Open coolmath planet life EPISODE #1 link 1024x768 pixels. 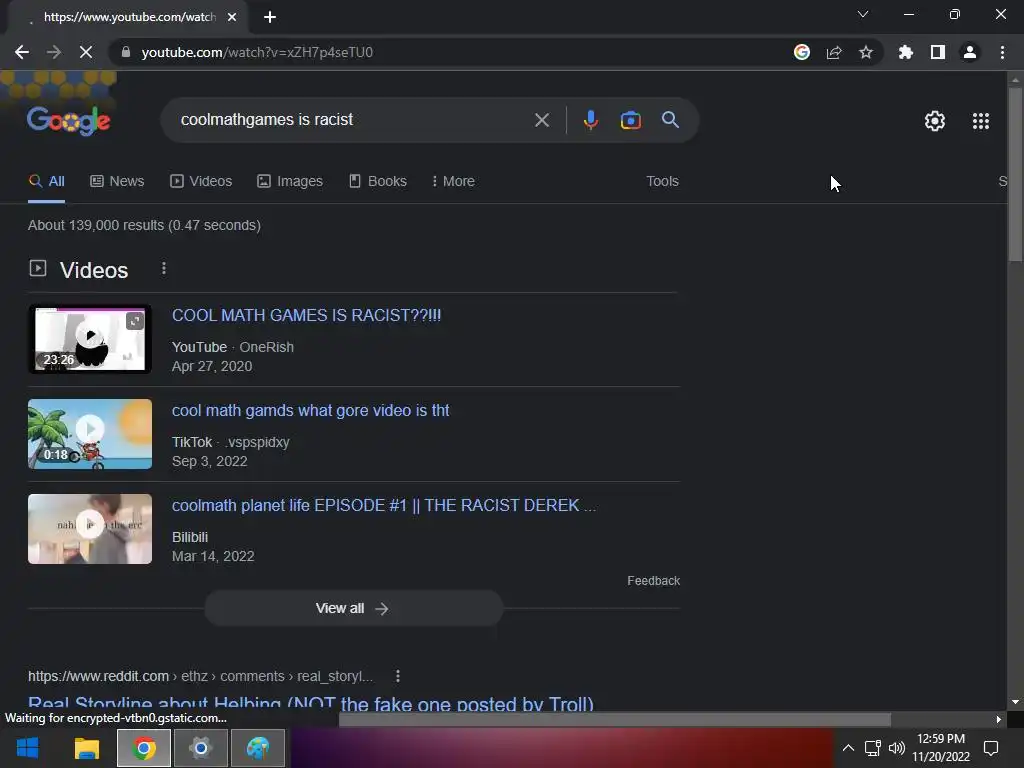(383, 505)
